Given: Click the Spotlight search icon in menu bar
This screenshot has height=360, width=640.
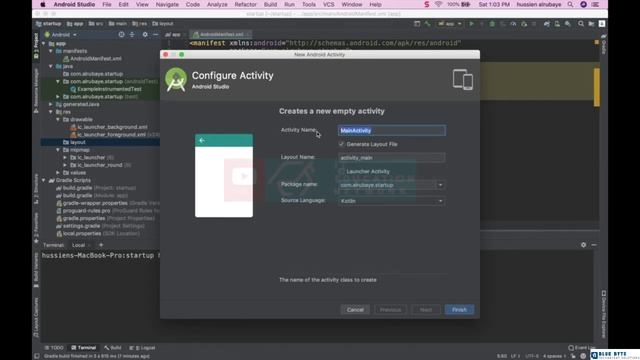Looking at the screenshot, I should (x=570, y=4).
